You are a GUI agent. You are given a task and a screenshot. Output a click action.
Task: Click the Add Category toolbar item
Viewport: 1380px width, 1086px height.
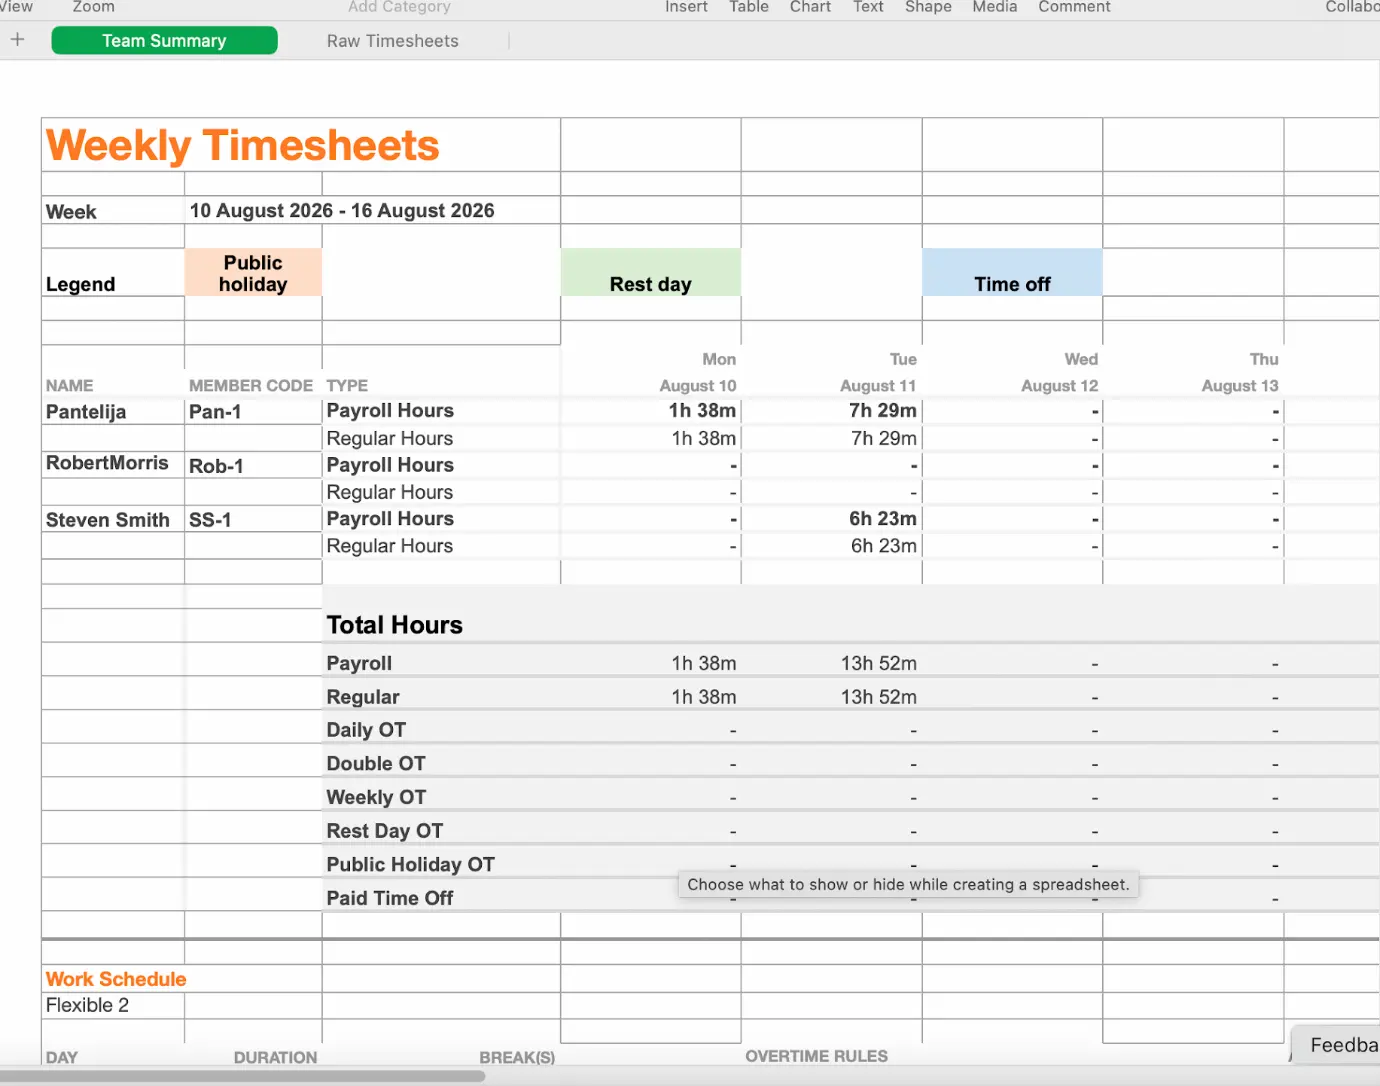pyautogui.click(x=399, y=7)
